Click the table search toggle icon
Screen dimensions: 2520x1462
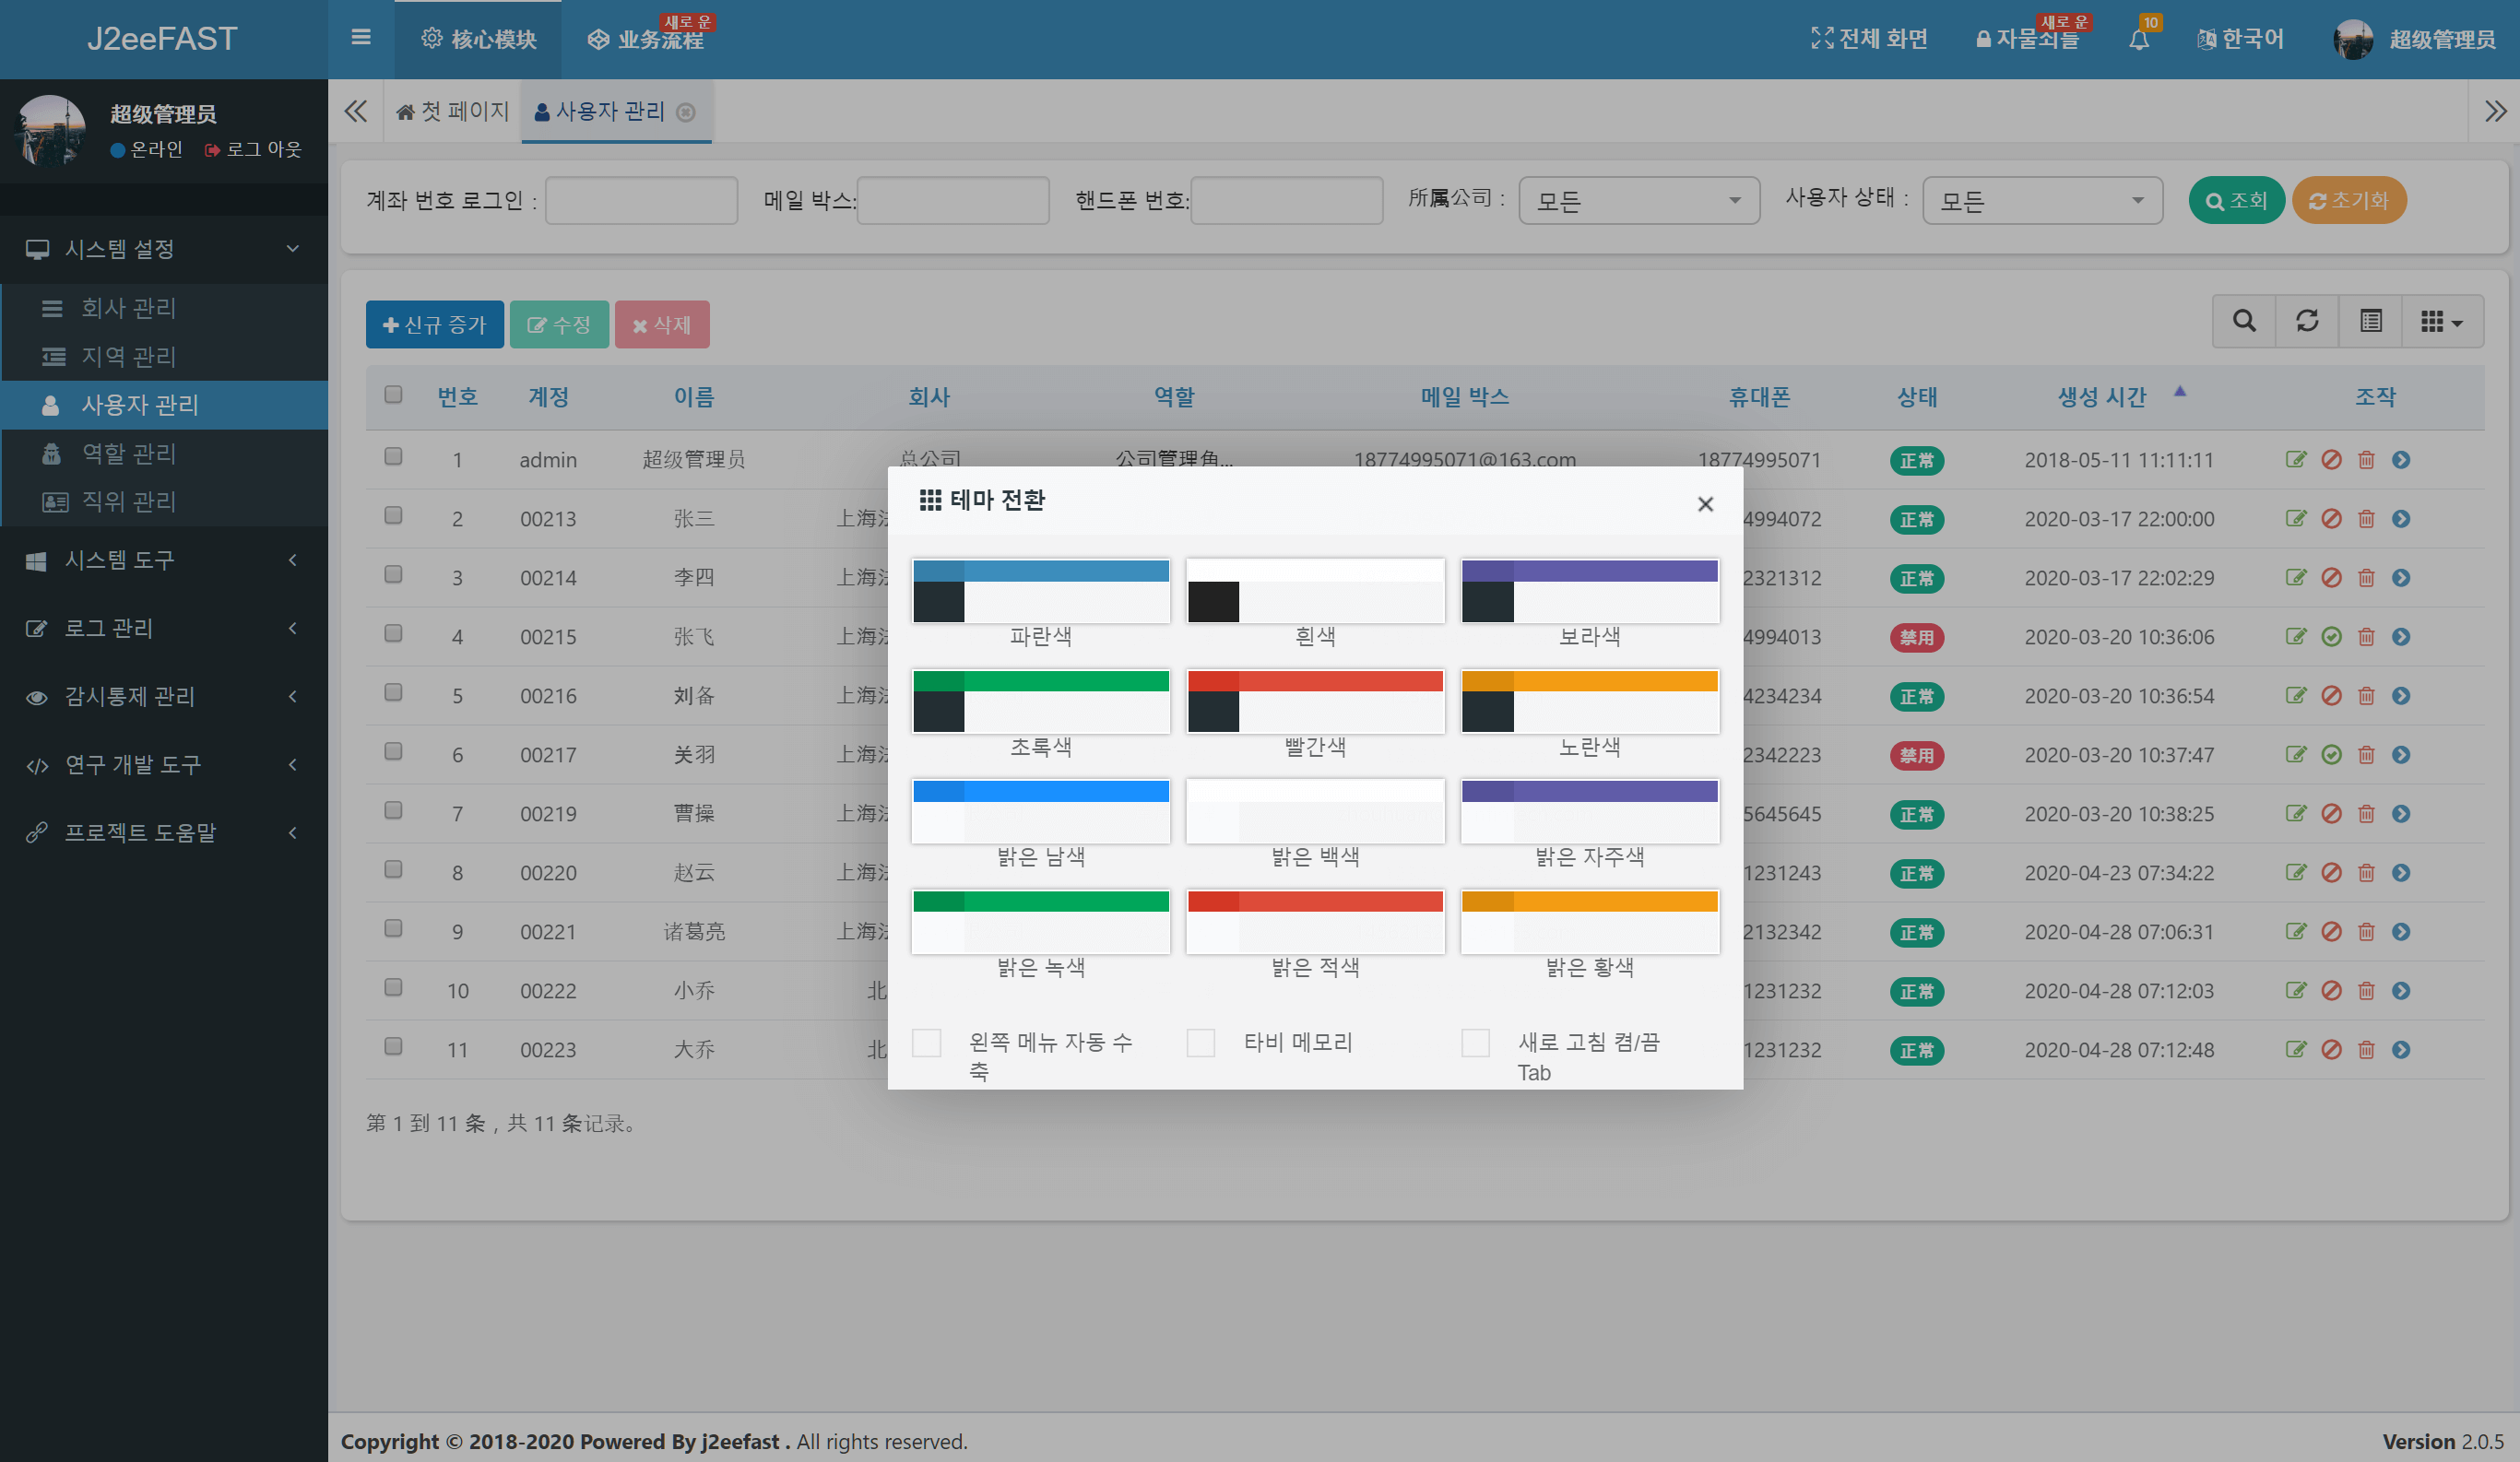(x=2244, y=321)
